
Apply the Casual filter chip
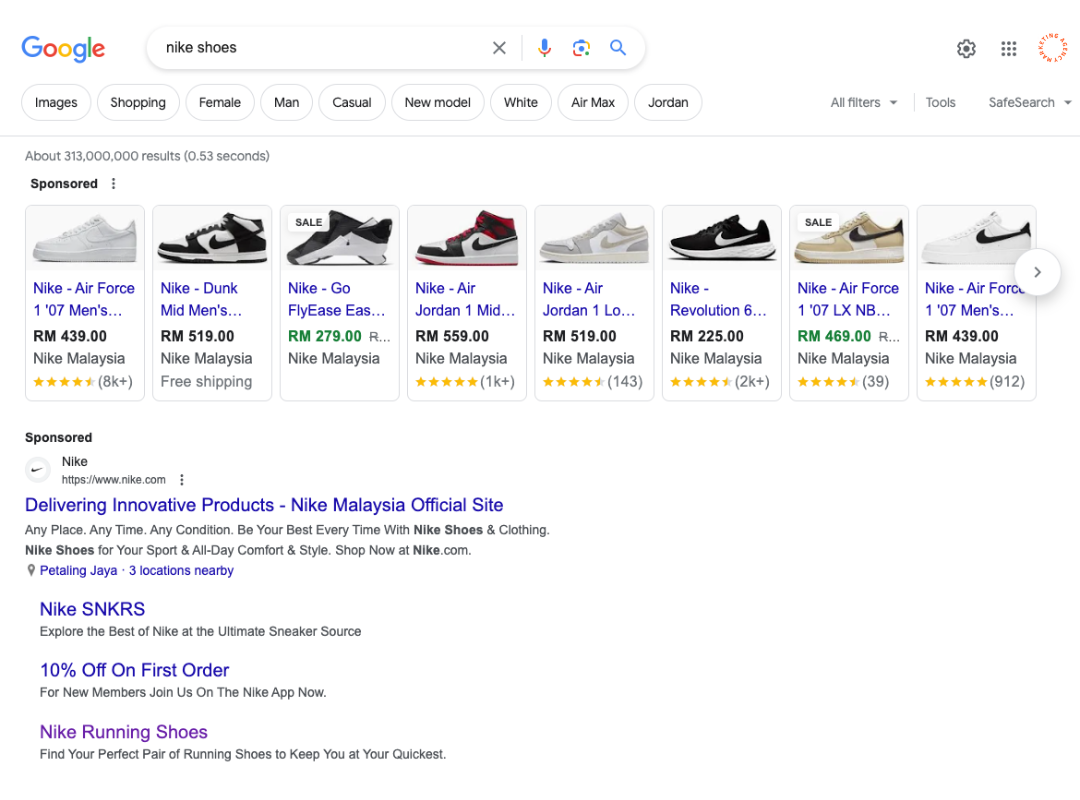[x=351, y=103]
